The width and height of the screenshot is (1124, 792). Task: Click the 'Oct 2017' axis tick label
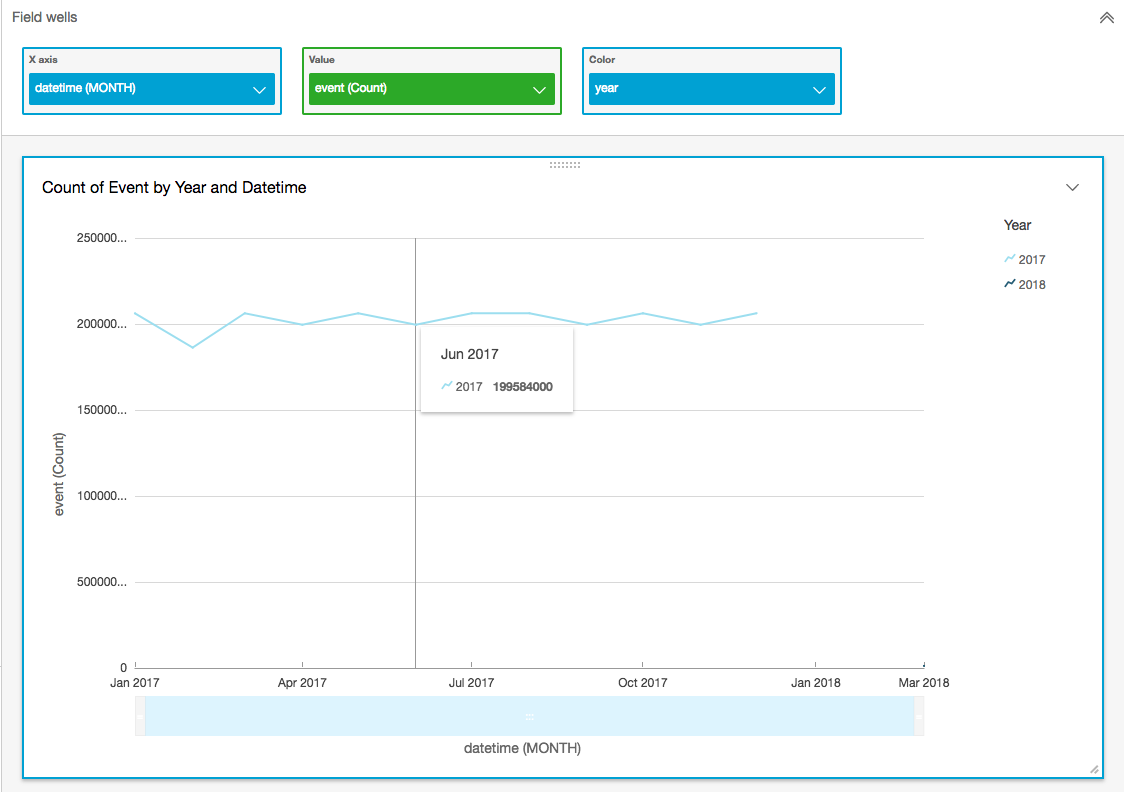[642, 683]
